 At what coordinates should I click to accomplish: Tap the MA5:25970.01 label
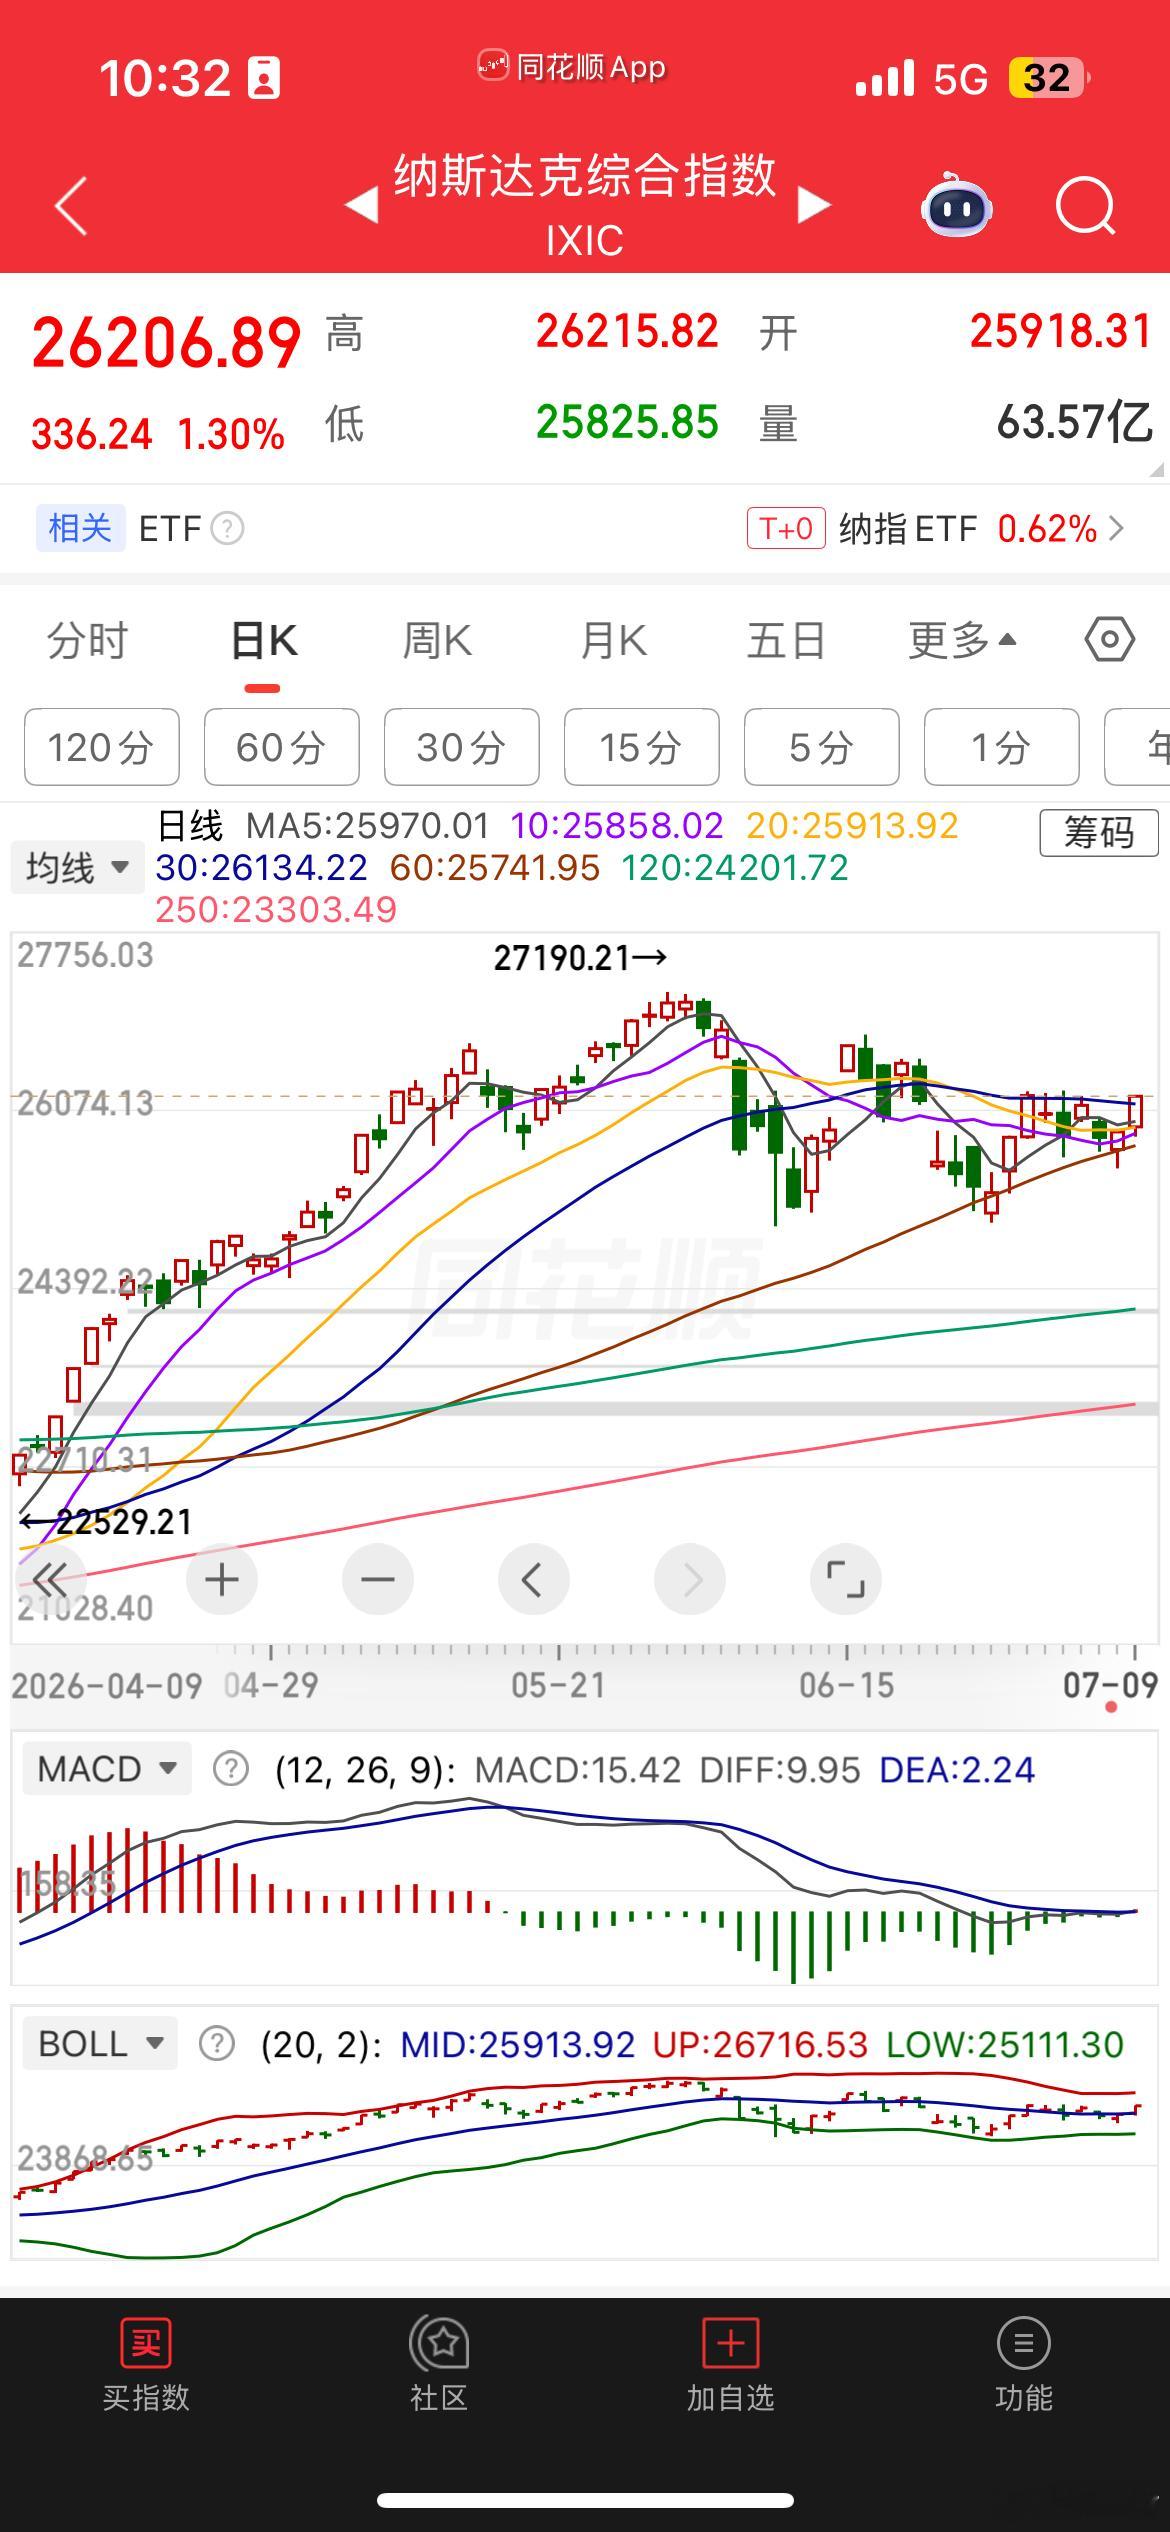pyautogui.click(x=368, y=826)
